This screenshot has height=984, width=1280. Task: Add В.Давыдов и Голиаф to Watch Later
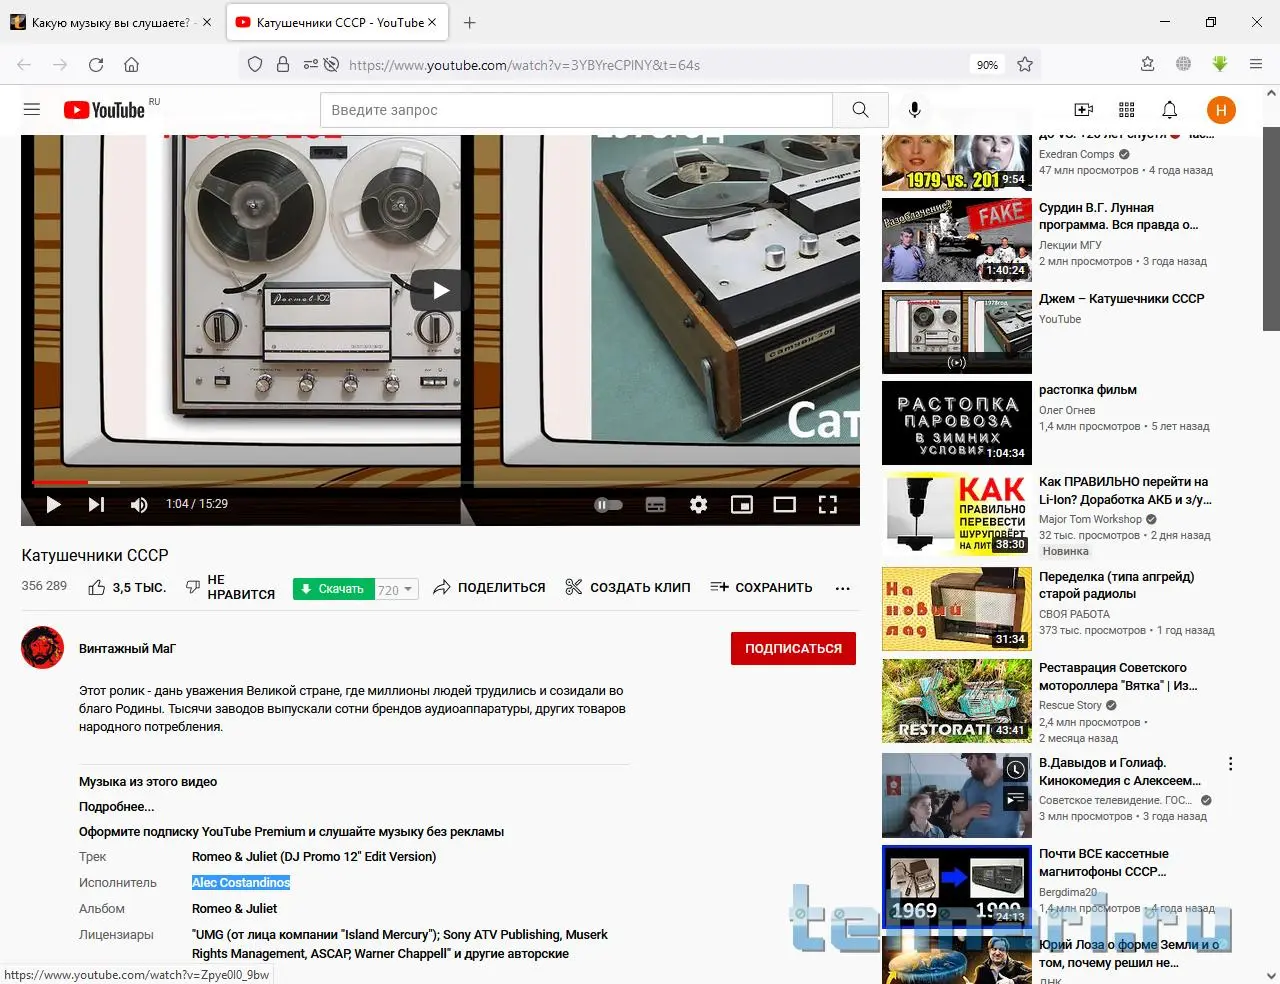1016,770
